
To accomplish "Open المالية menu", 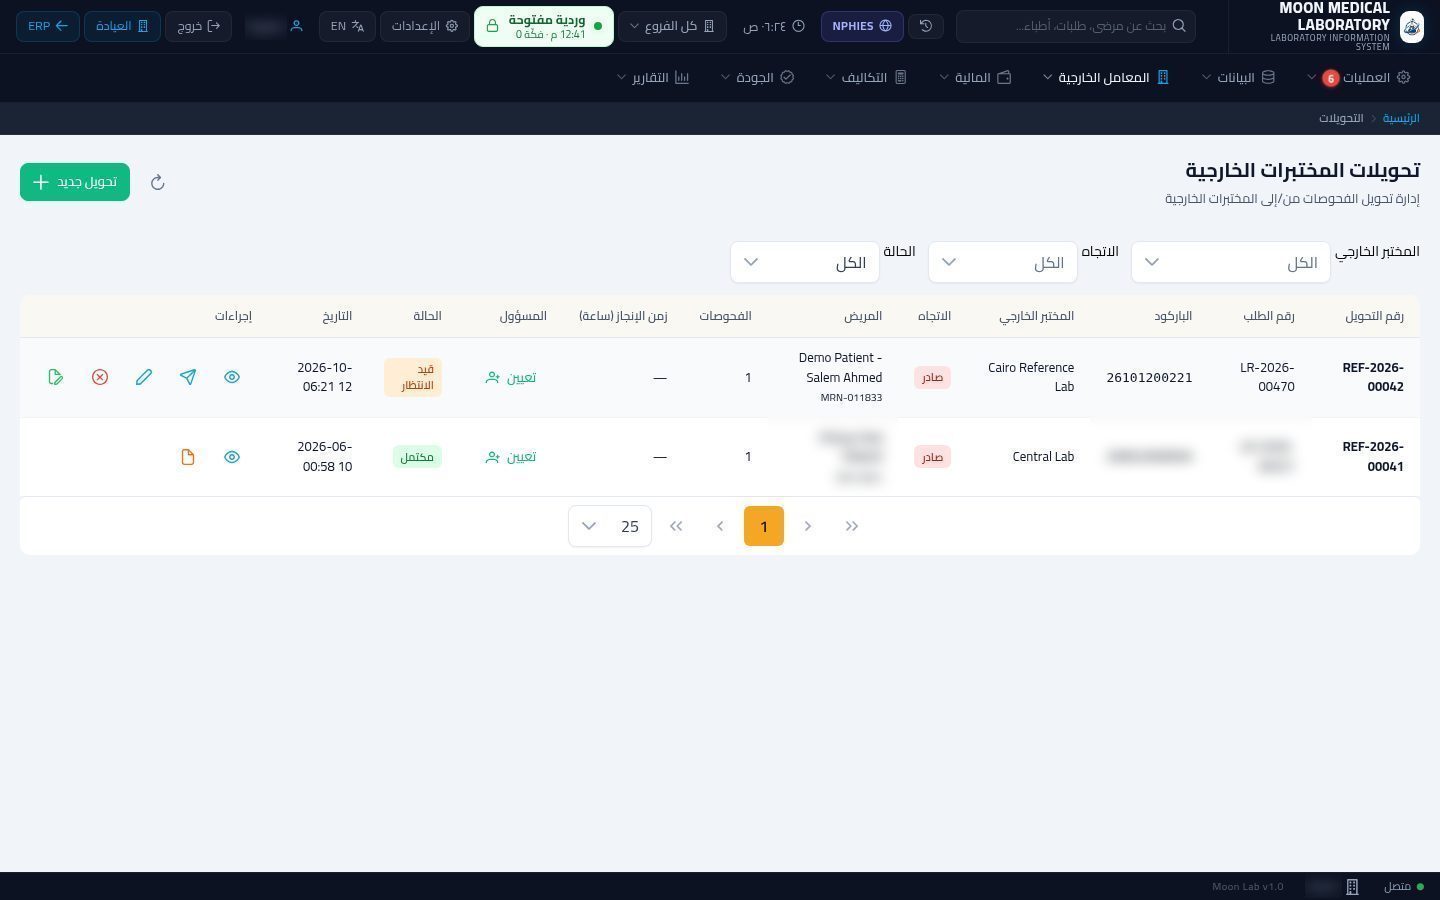I will (x=975, y=77).
